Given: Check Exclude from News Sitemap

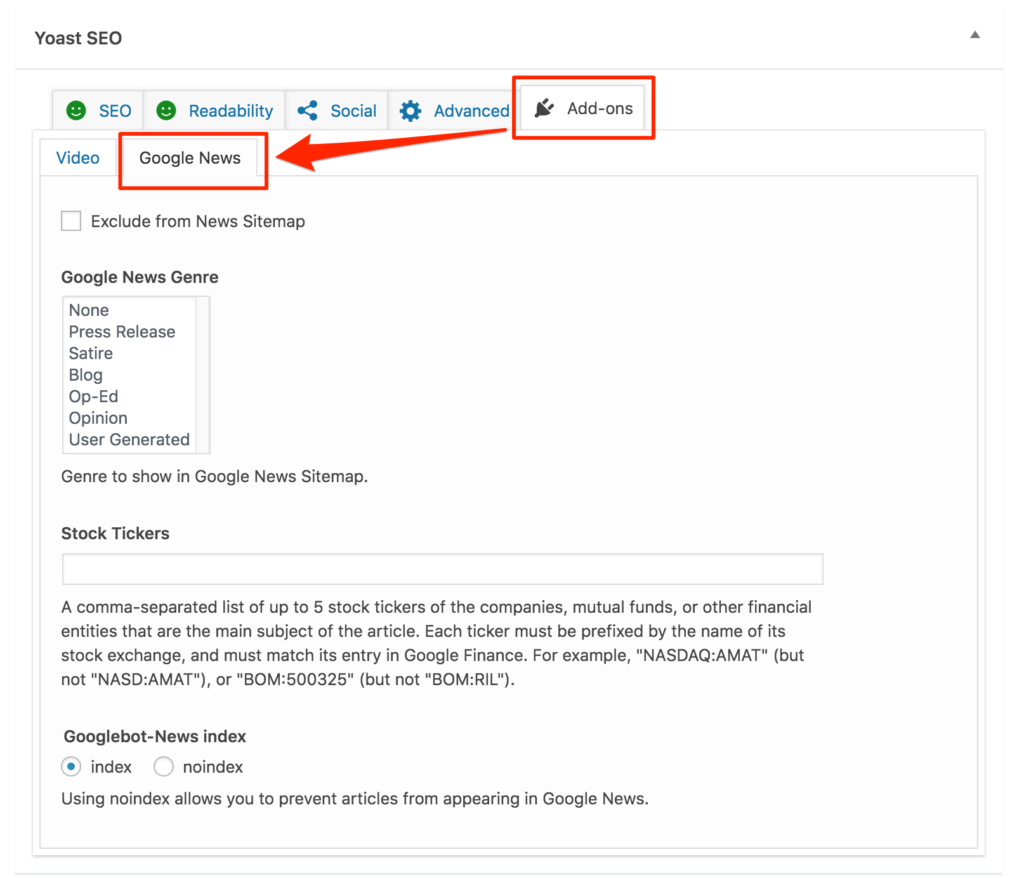Looking at the screenshot, I should tap(71, 221).
